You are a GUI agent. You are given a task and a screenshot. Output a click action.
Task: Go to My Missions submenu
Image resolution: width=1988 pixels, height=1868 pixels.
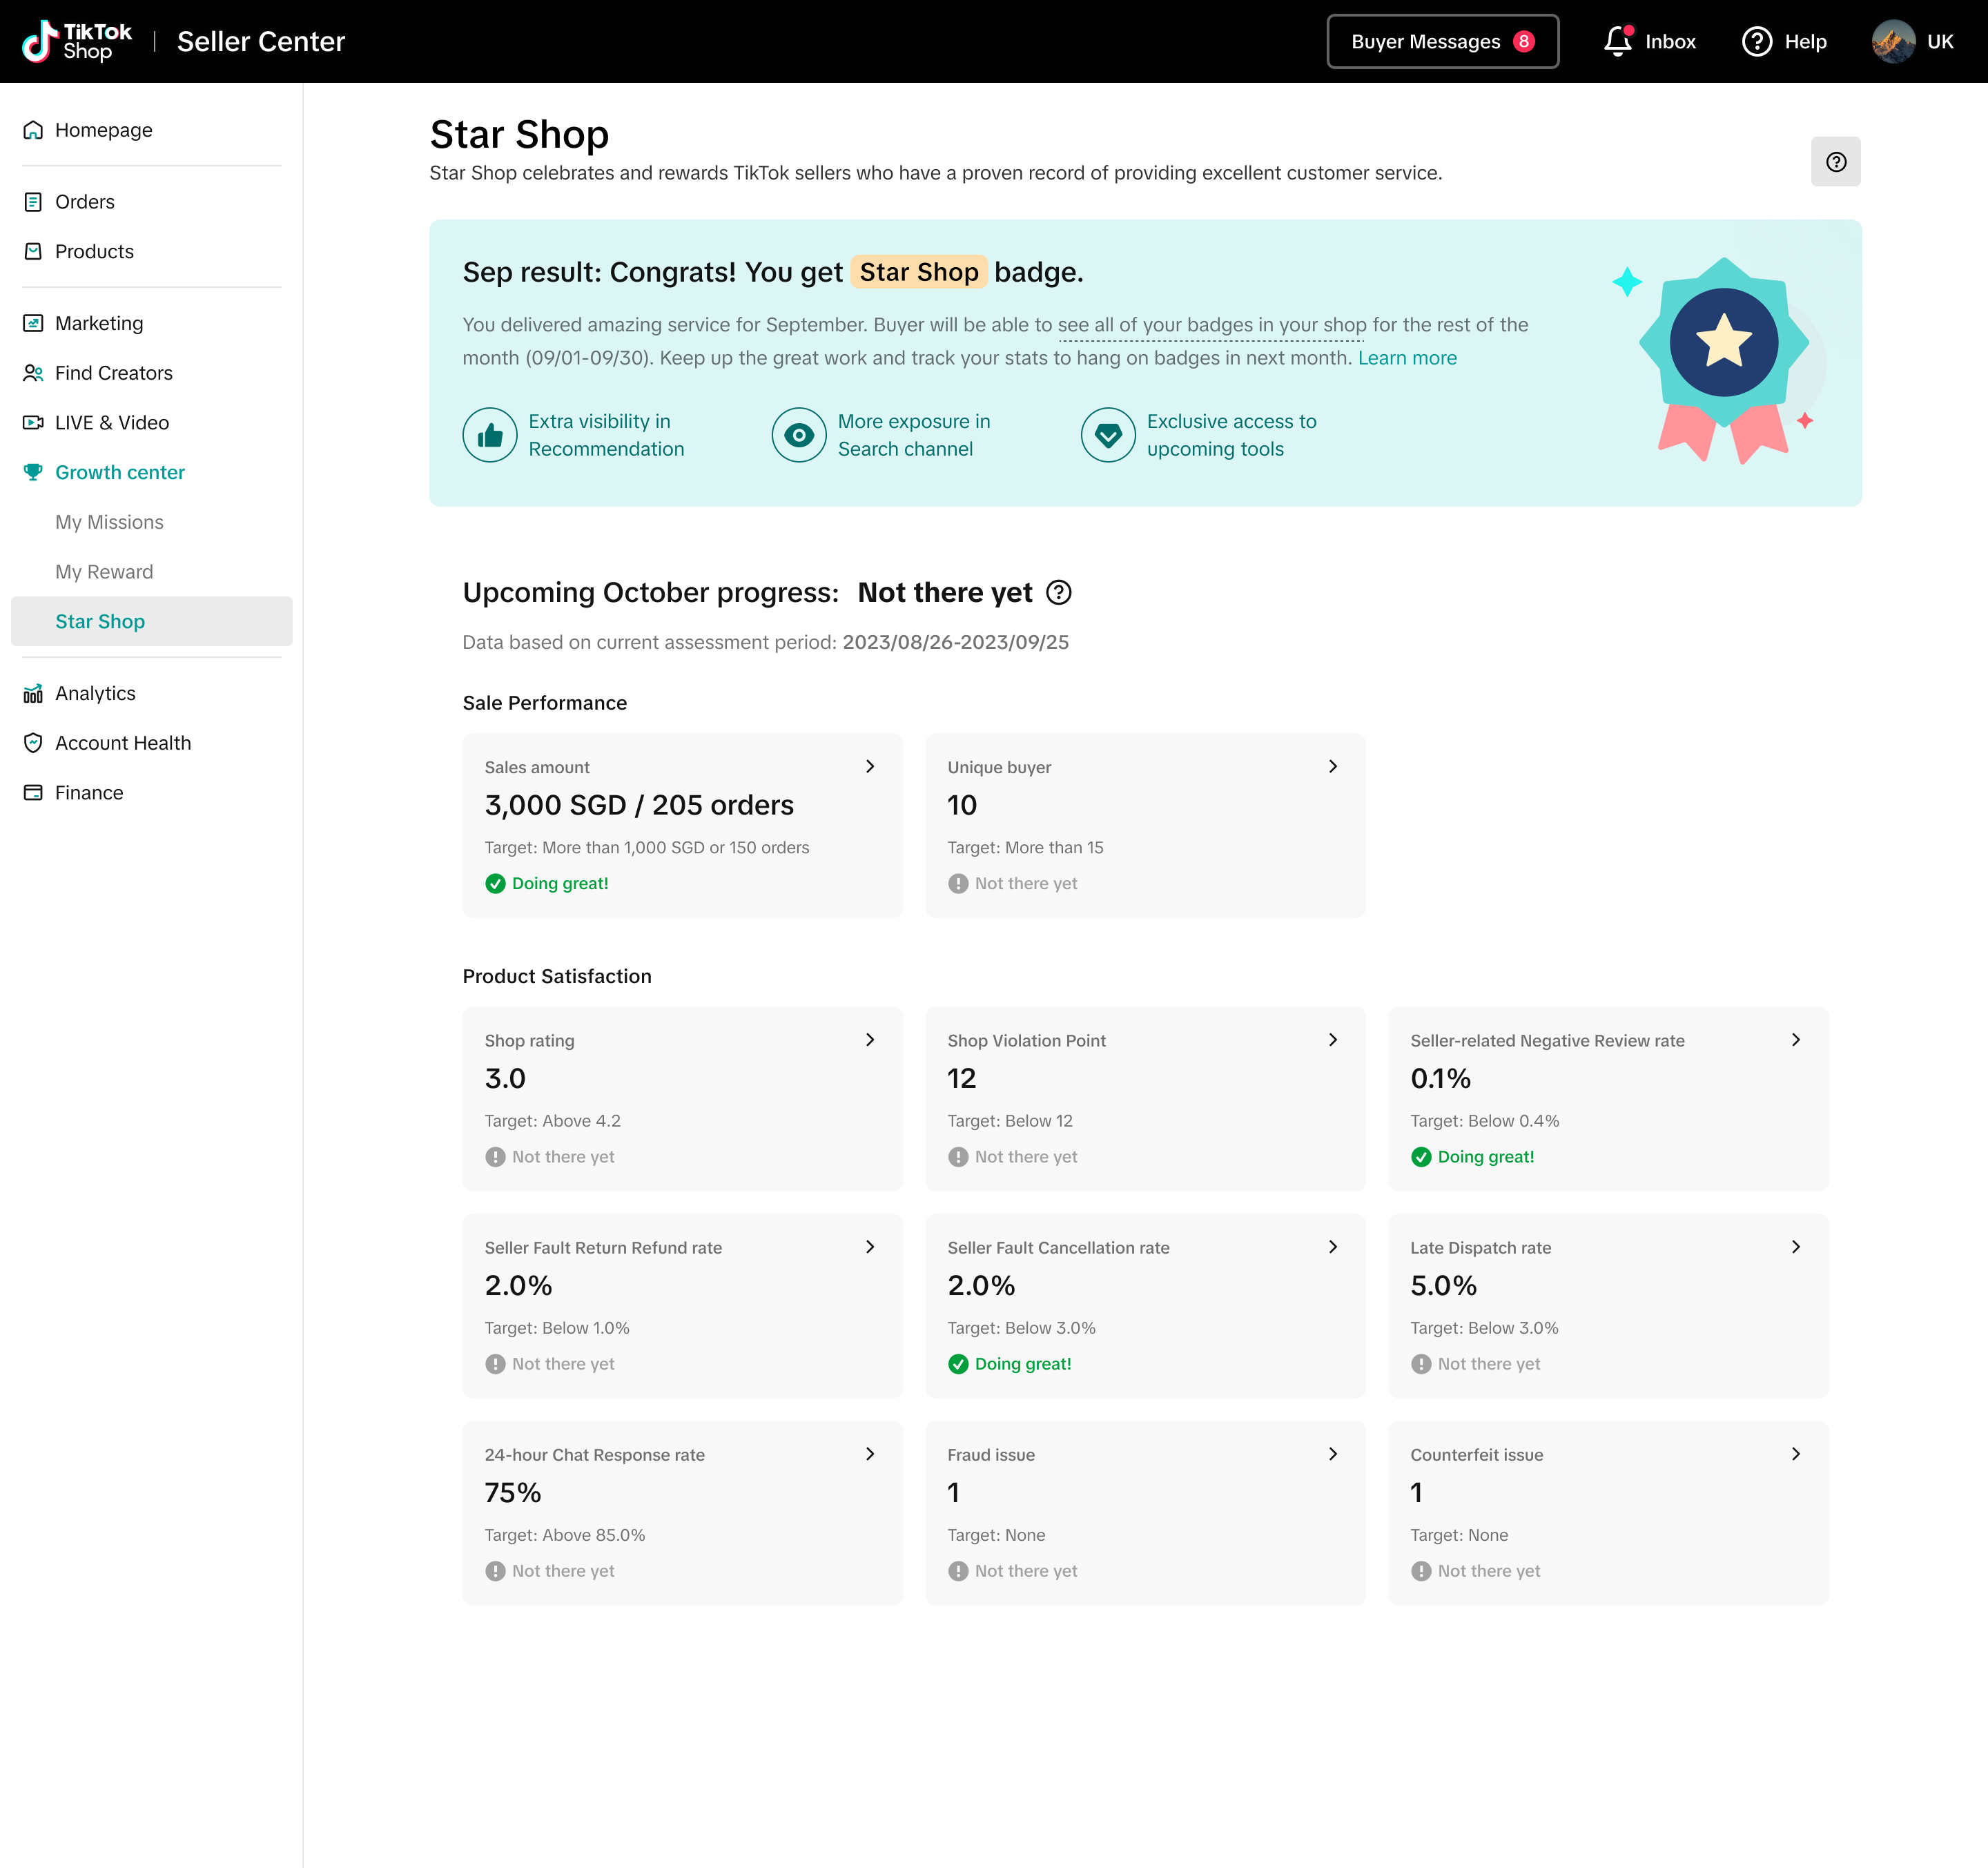coord(109,522)
